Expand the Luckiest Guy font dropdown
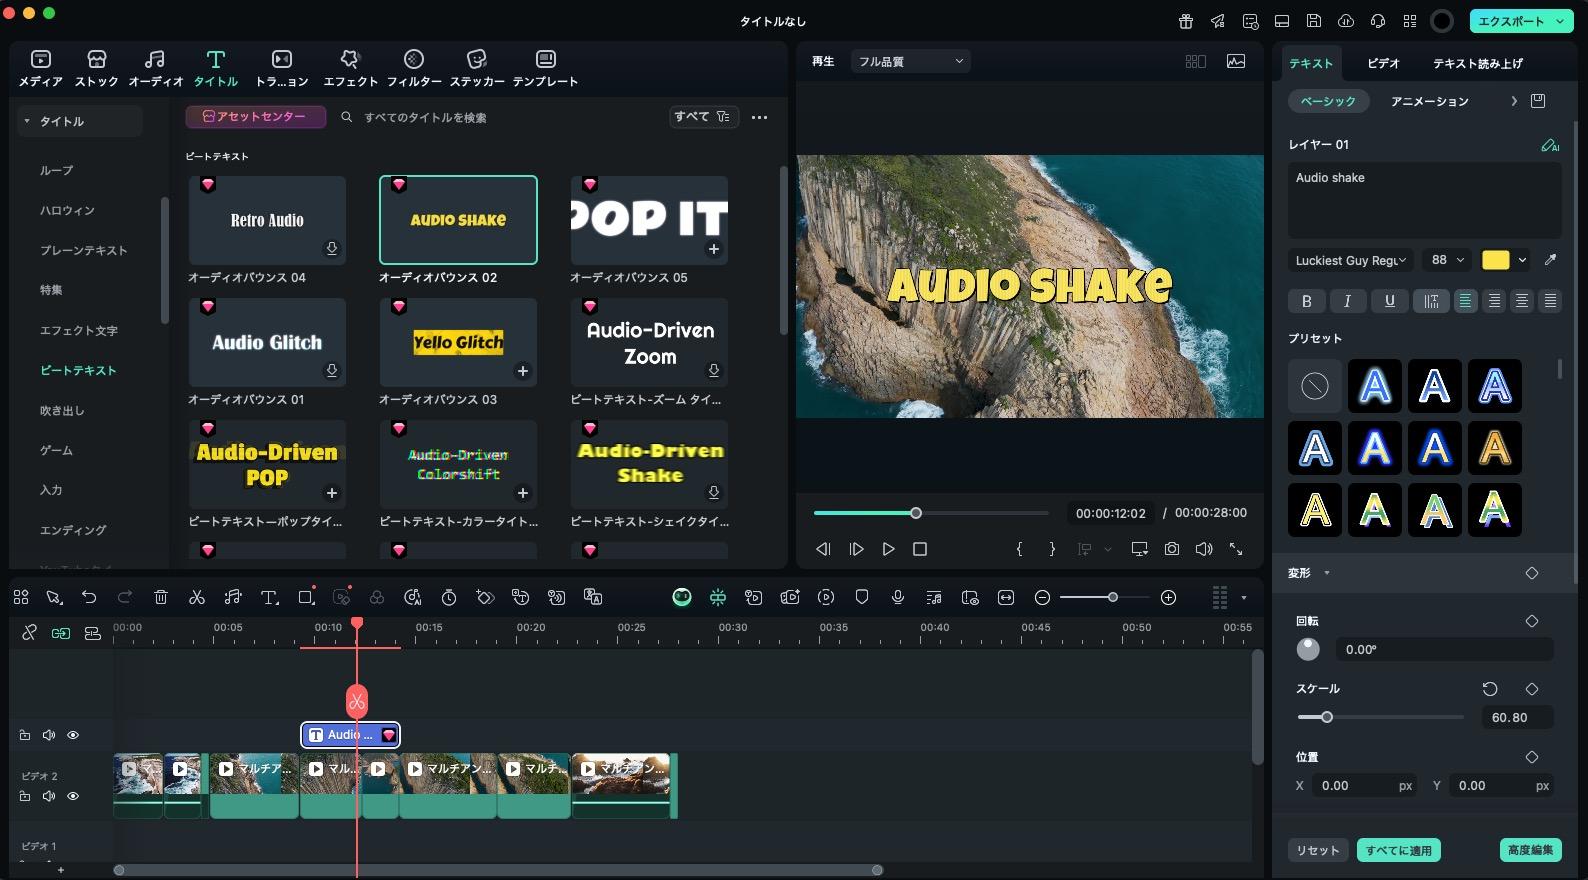Screen dimensions: 1588x880 pos(1350,260)
